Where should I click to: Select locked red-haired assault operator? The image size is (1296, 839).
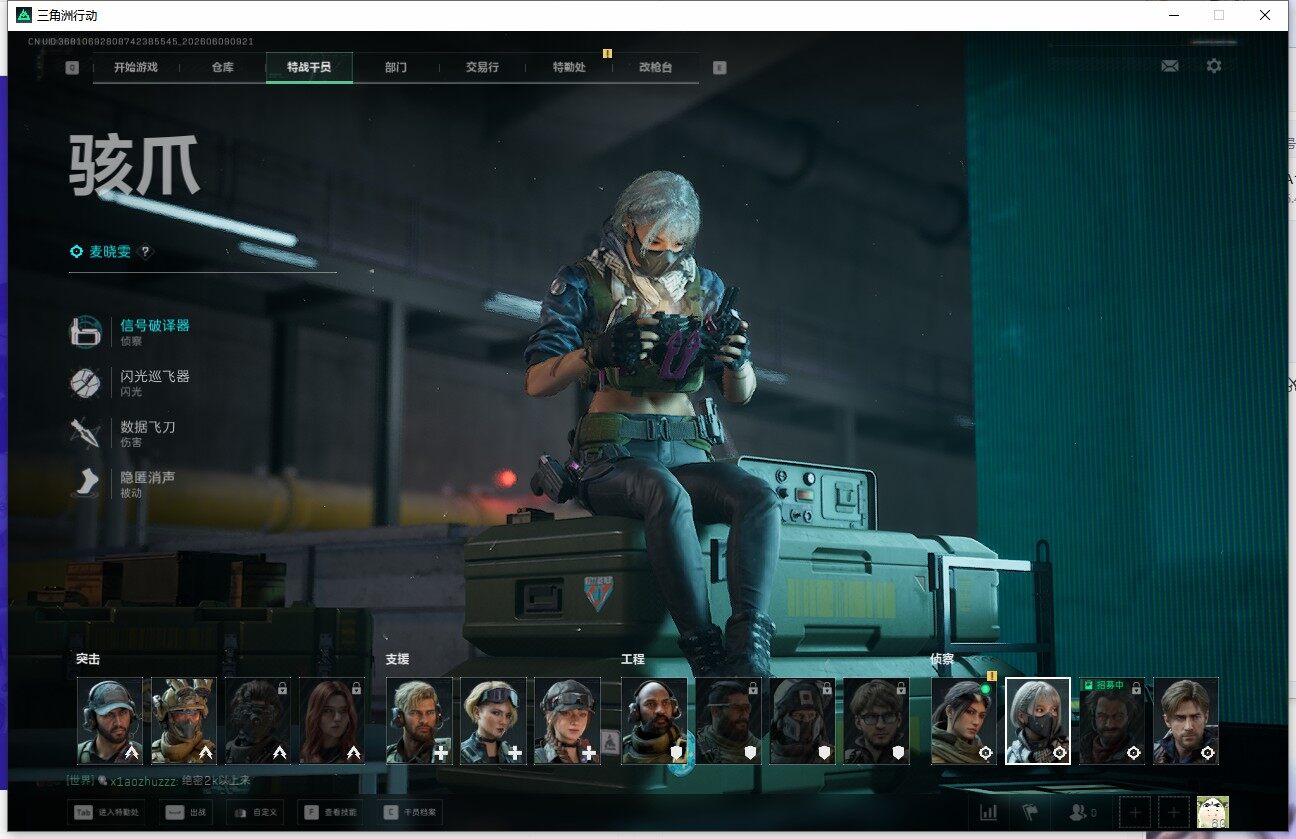332,721
